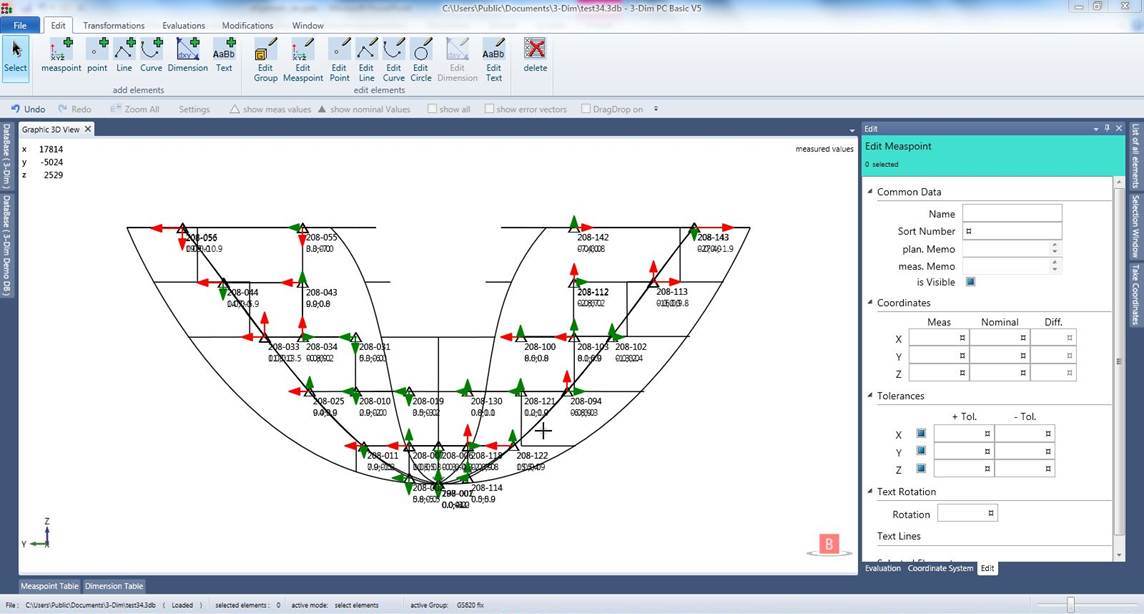The width and height of the screenshot is (1144, 614).
Task: Click the Edit Circle icon
Action: (421, 59)
